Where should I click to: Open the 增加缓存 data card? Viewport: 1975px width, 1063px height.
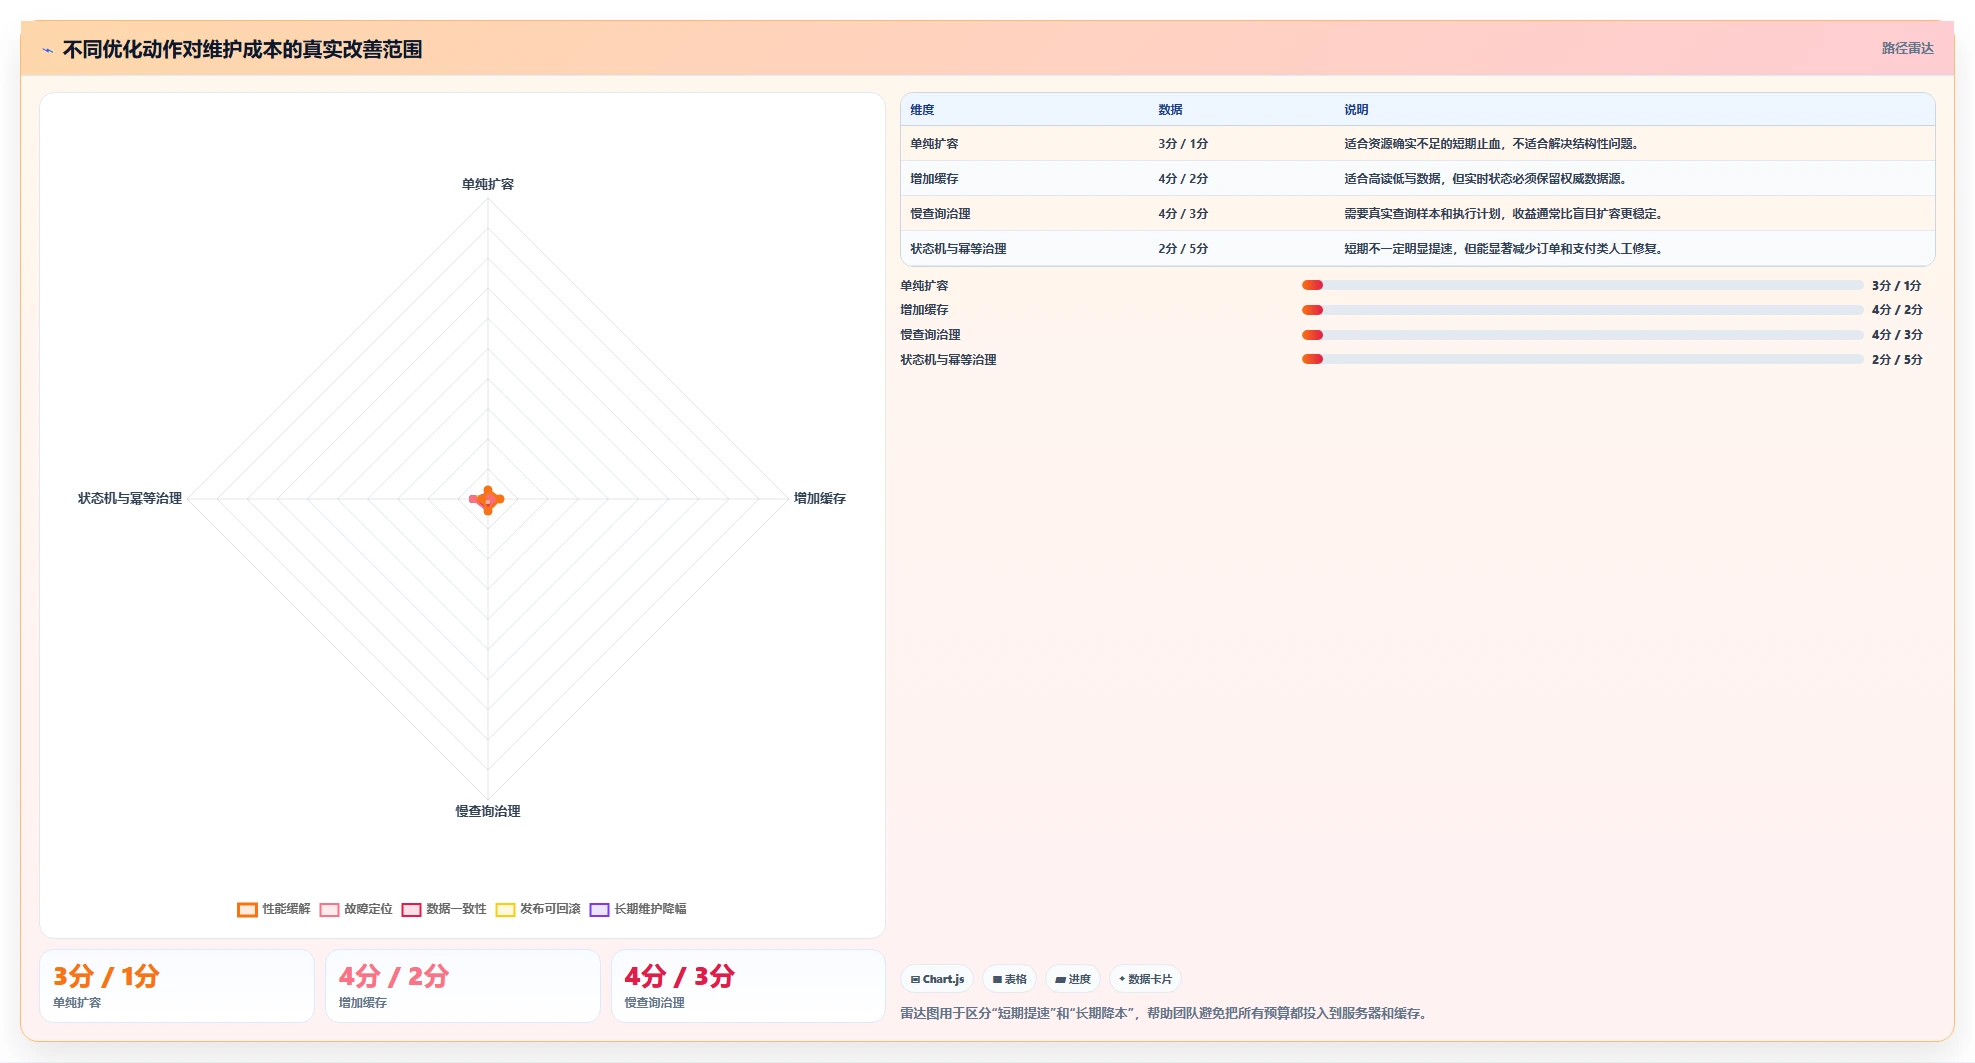[463, 986]
